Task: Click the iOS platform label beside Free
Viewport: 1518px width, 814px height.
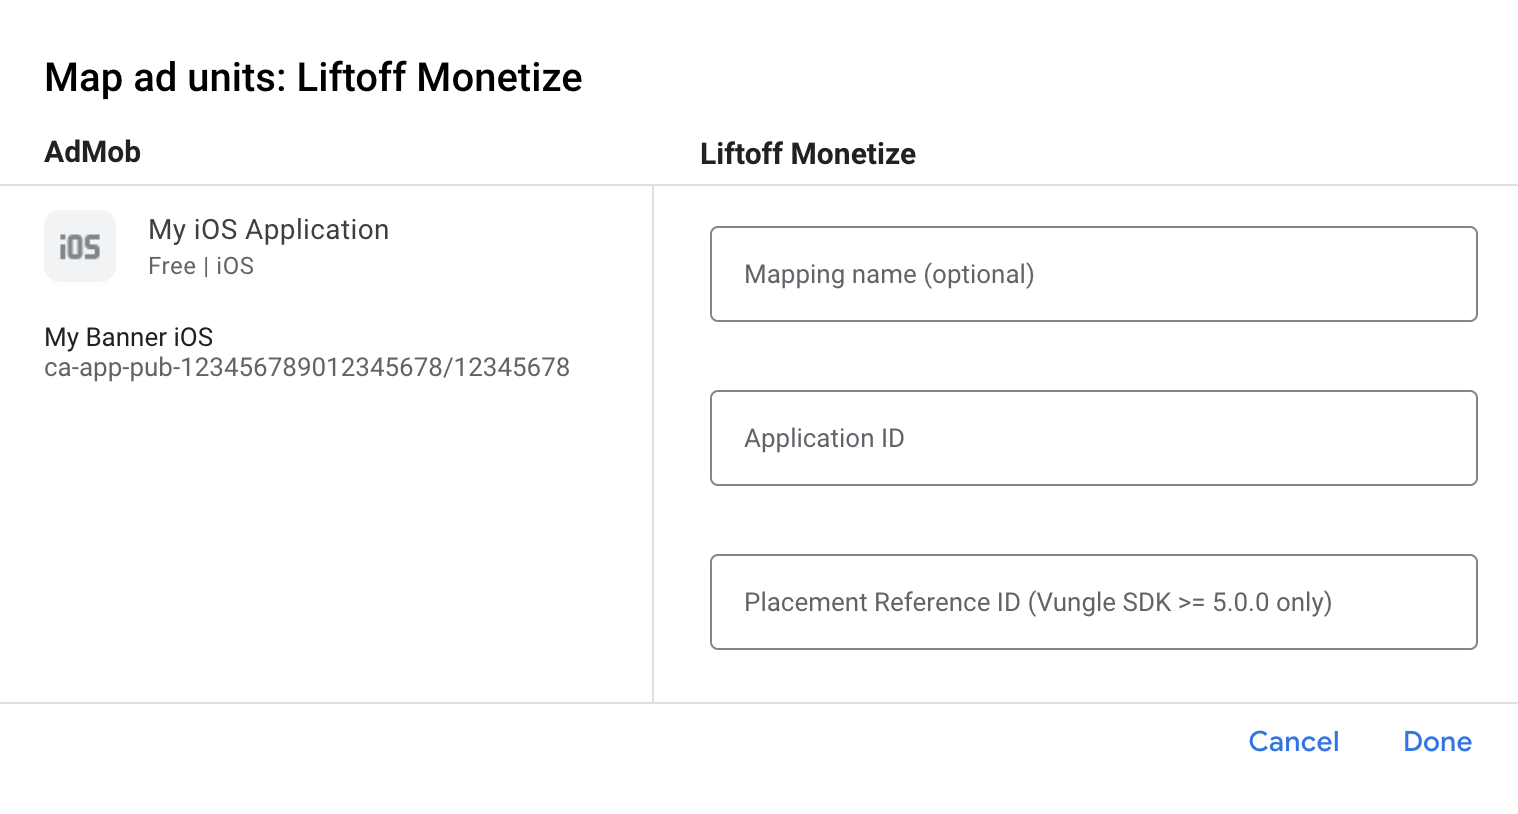Action: pos(235,266)
